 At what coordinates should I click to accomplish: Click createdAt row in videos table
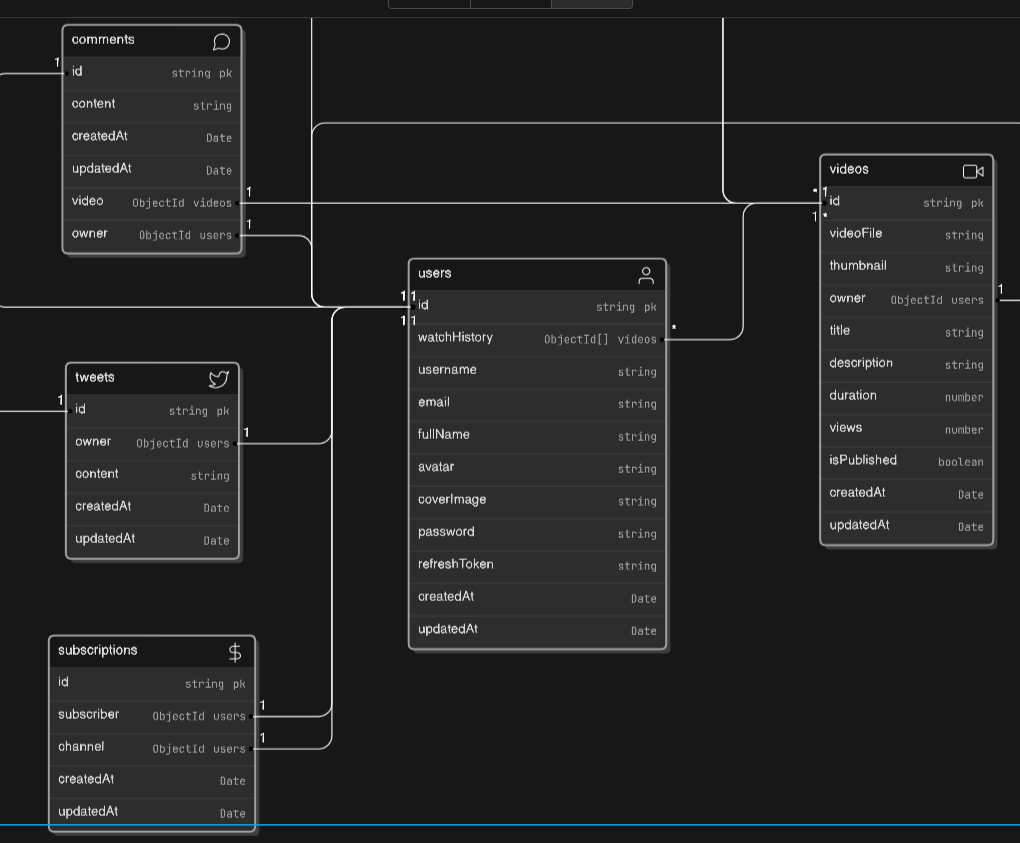907,494
